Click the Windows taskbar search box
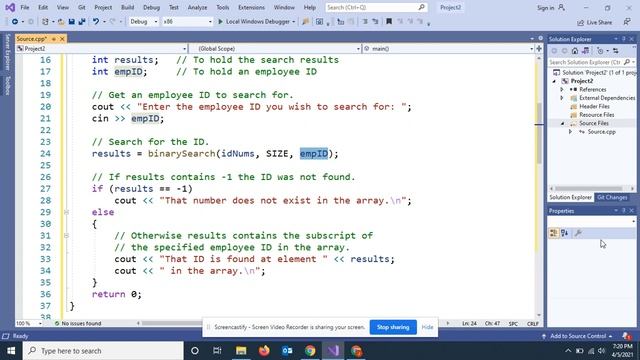Image resolution: width=640 pixels, height=360 pixels. click(x=103, y=351)
